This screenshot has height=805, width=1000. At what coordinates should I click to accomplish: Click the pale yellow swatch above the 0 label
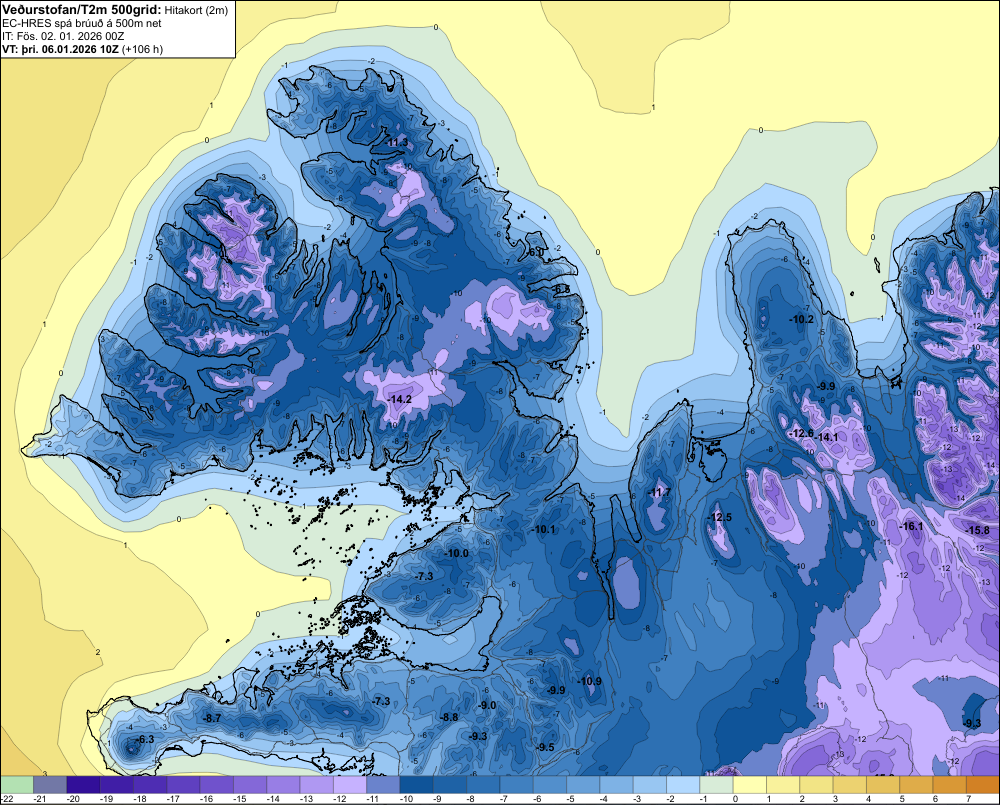tap(749, 784)
